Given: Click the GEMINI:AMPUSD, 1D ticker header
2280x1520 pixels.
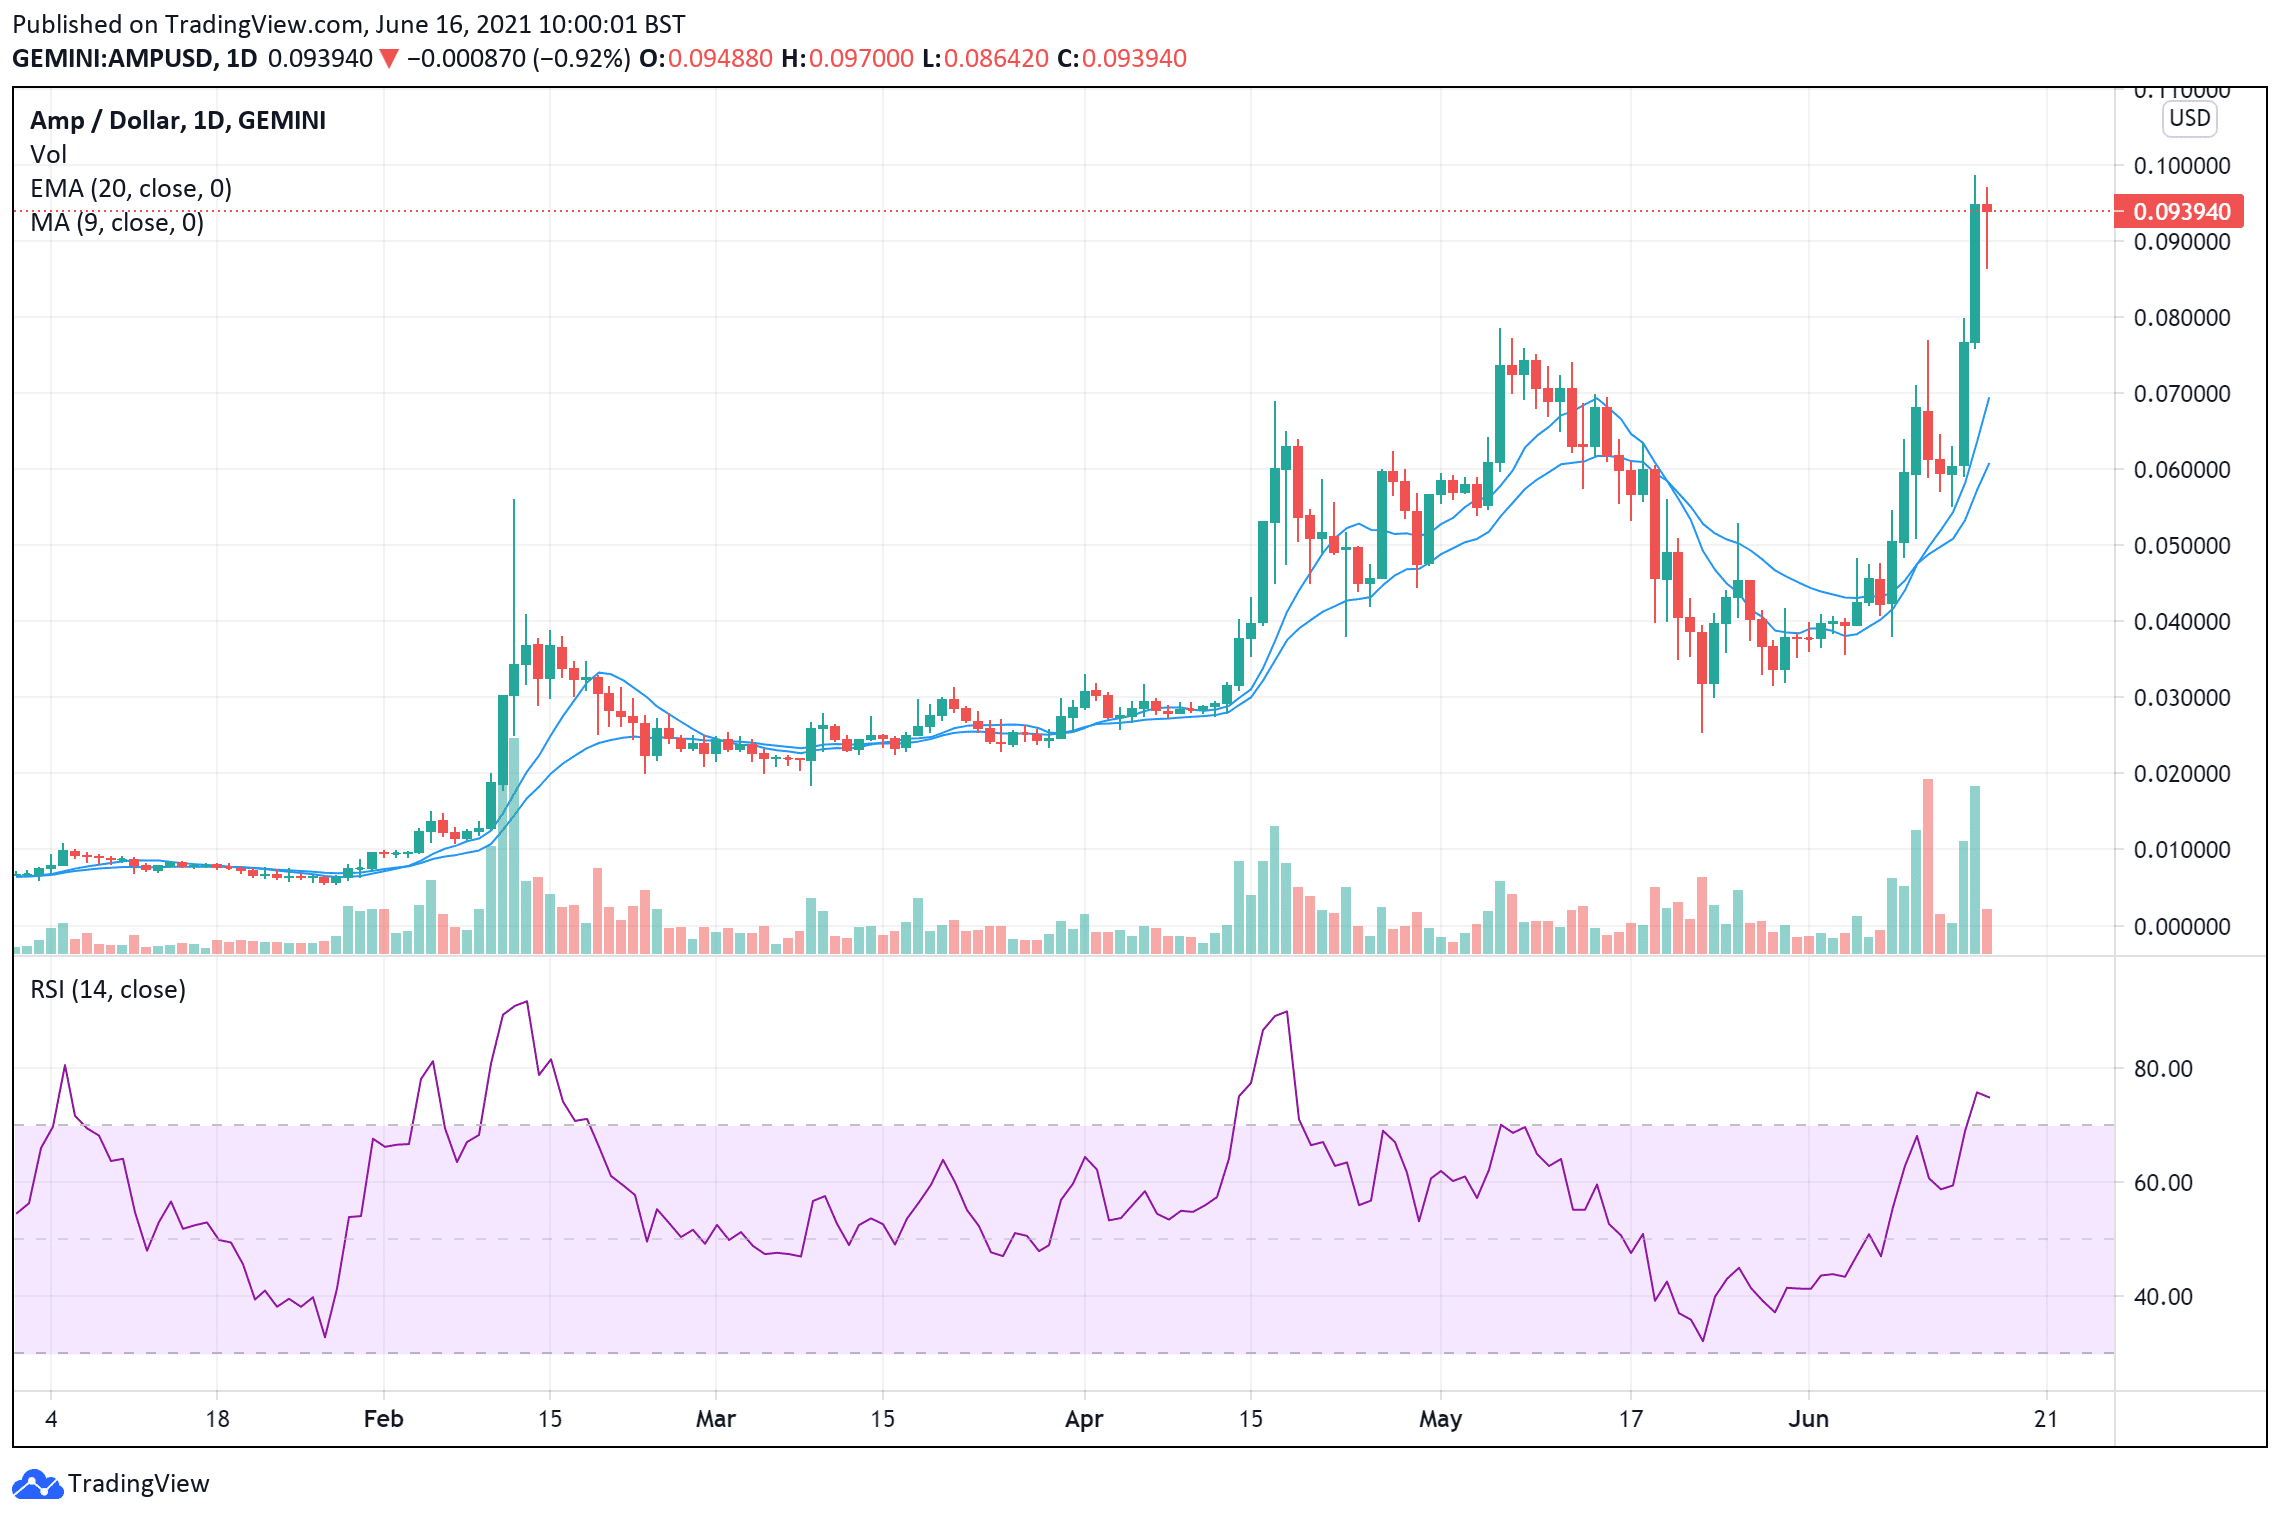Looking at the screenshot, I should click(135, 58).
